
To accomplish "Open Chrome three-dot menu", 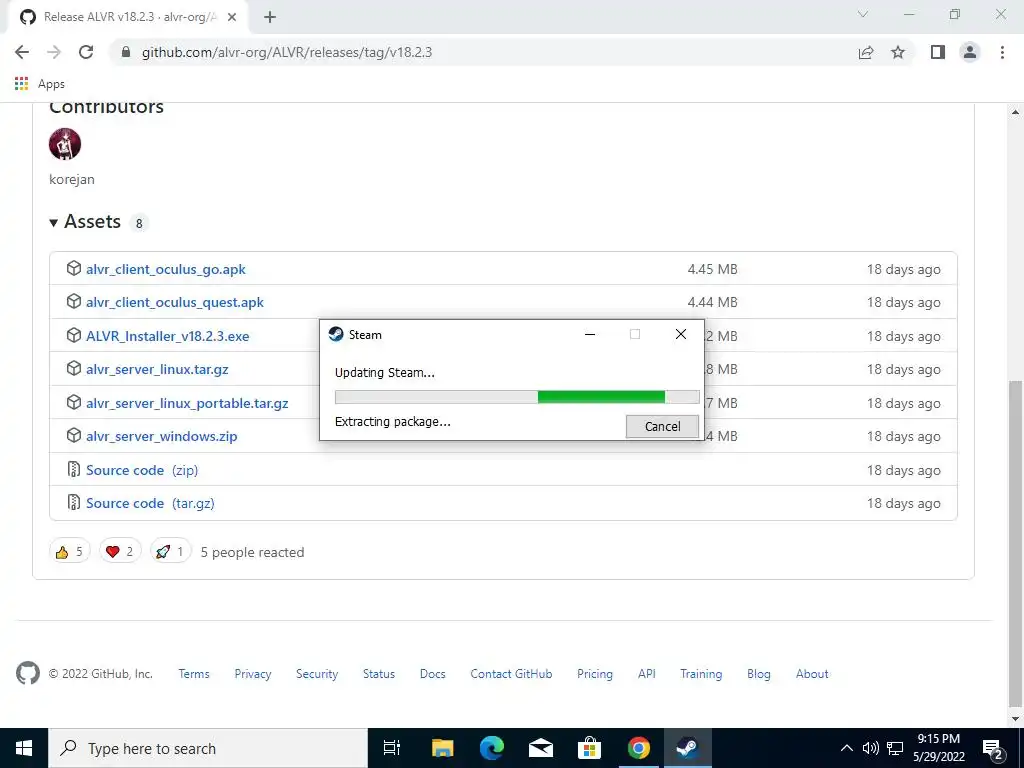I will coord(1002,52).
